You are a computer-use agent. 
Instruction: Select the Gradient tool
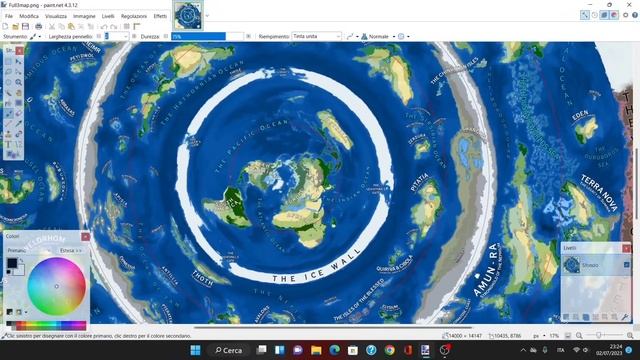point(19,103)
